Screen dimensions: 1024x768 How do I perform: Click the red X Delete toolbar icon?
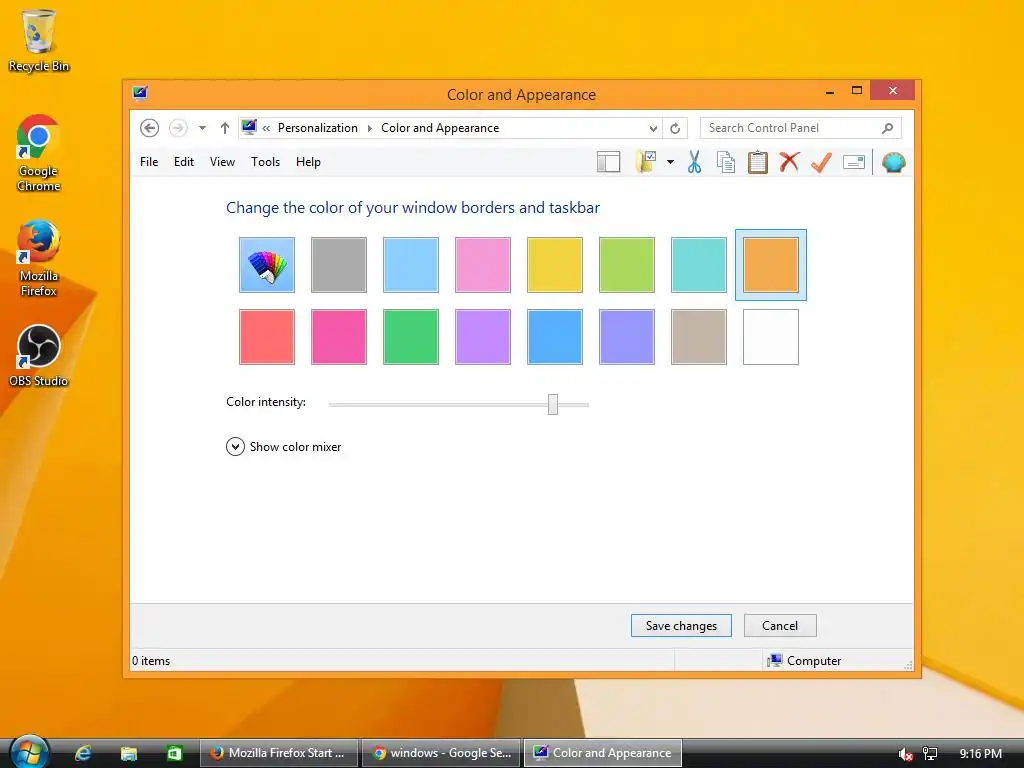tap(789, 161)
